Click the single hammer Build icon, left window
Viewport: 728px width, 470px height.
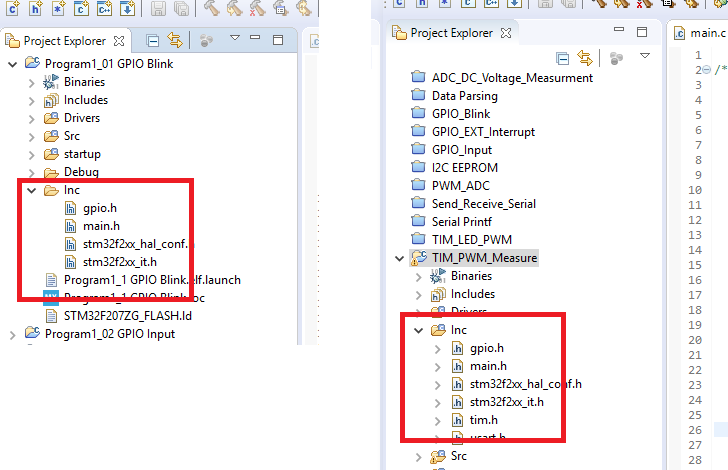click(211, 8)
